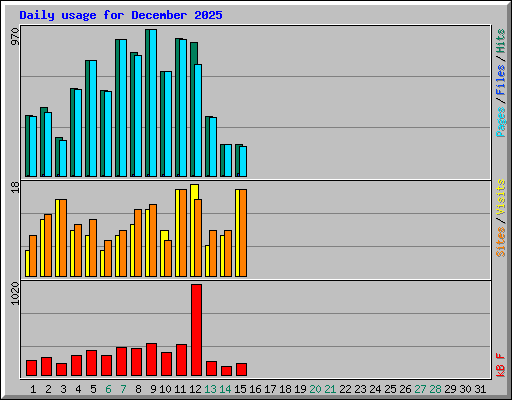Click the 'Hits' legend label

click(x=501, y=41)
